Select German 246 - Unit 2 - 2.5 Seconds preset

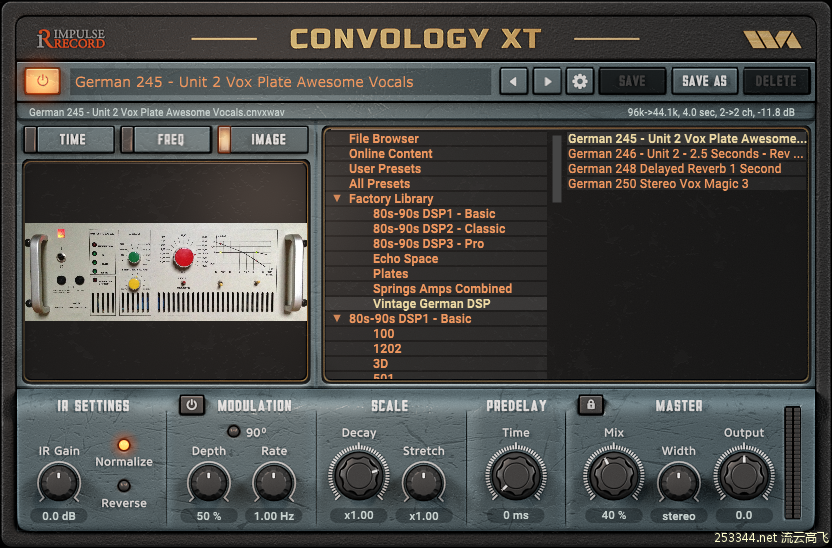click(x=687, y=153)
